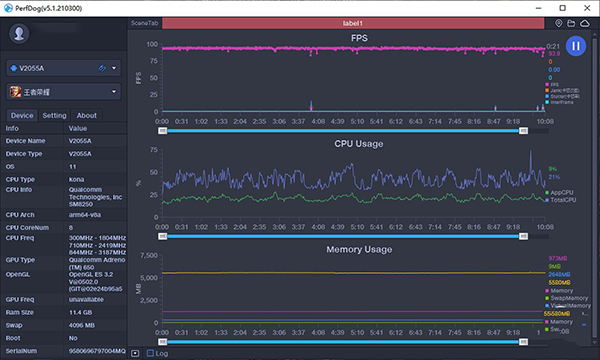Click the CPU Usage chart title
Screen dimensions: 600x360
click(359, 143)
